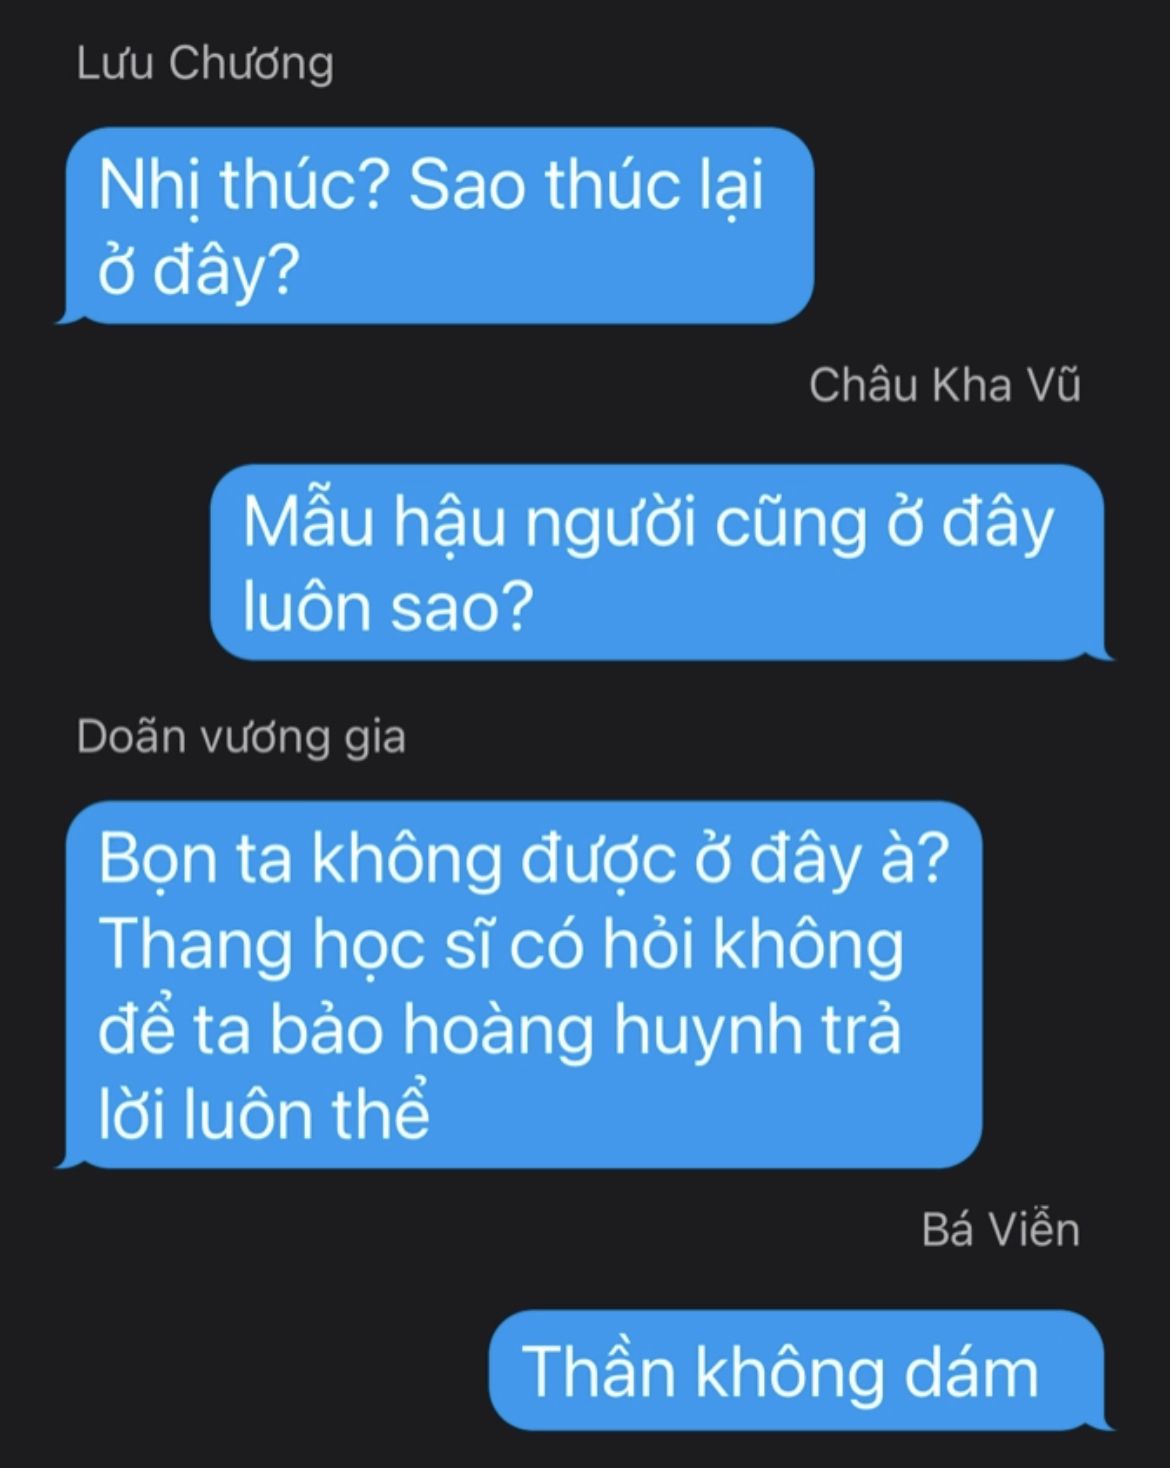Click 'Sao thúc lại' in the first bubble

pos(586,187)
